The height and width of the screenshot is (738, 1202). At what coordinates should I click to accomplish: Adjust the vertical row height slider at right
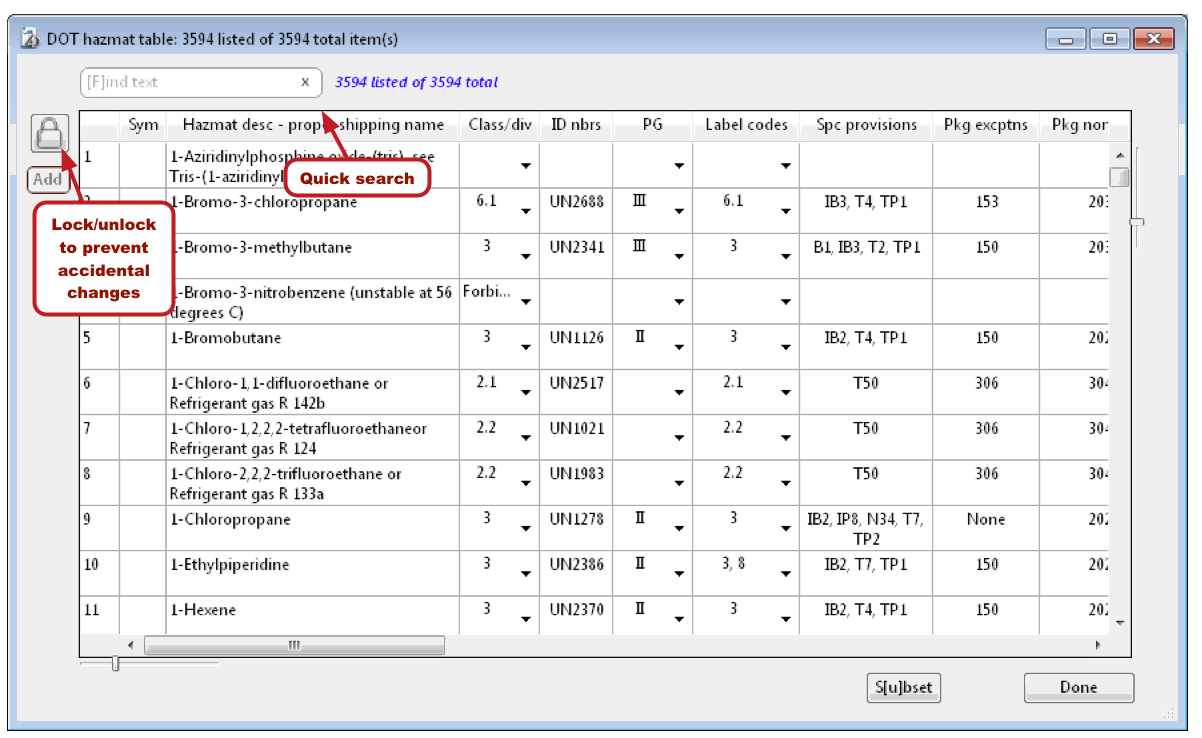click(x=1137, y=221)
